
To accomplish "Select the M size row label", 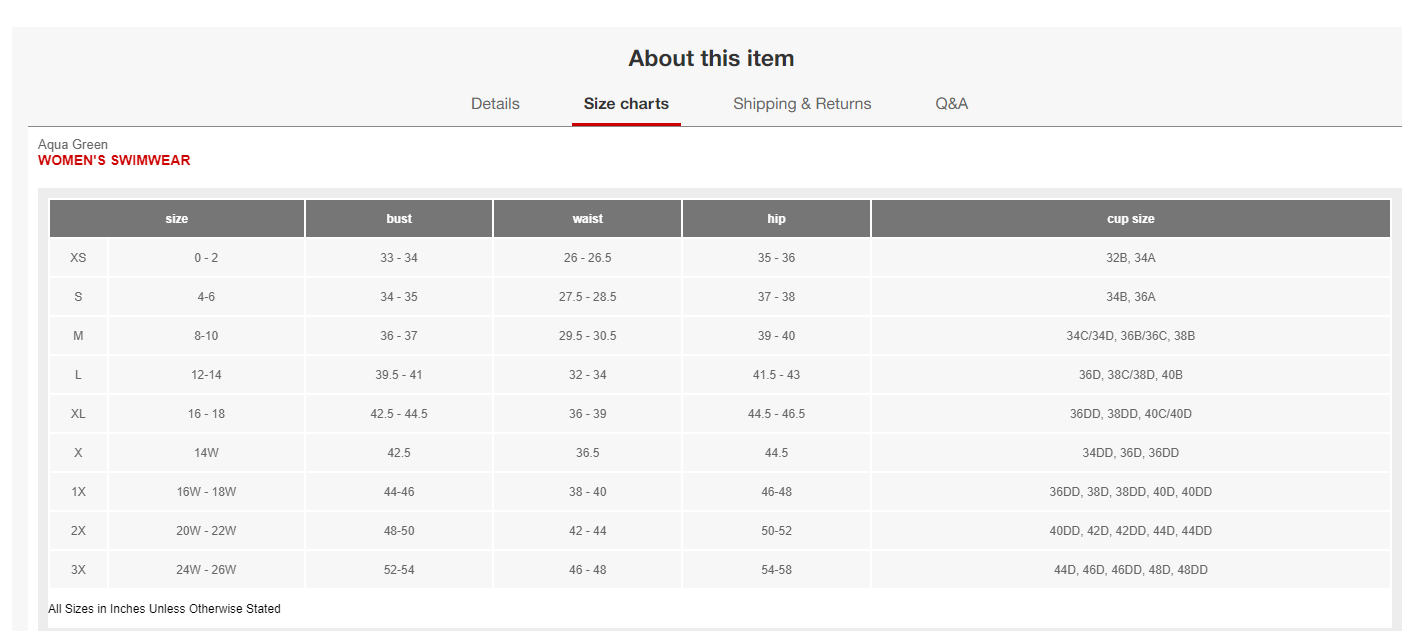I will click(78, 336).
